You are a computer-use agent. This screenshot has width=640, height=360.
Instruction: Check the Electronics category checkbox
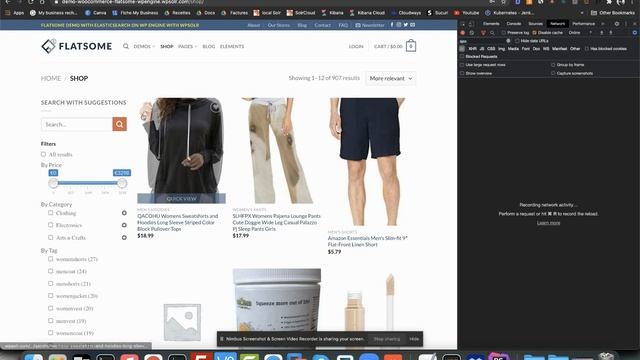pyautogui.click(x=51, y=225)
